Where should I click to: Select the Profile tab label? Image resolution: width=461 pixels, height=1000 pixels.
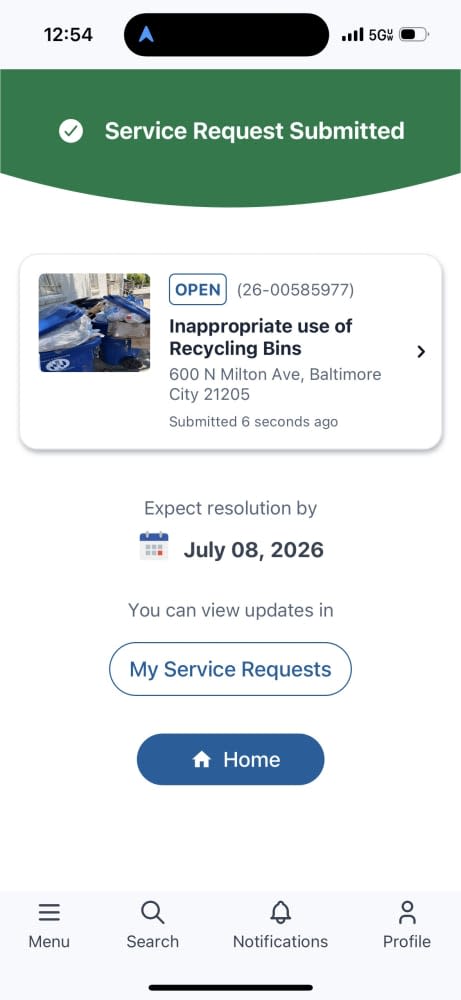(x=407, y=941)
